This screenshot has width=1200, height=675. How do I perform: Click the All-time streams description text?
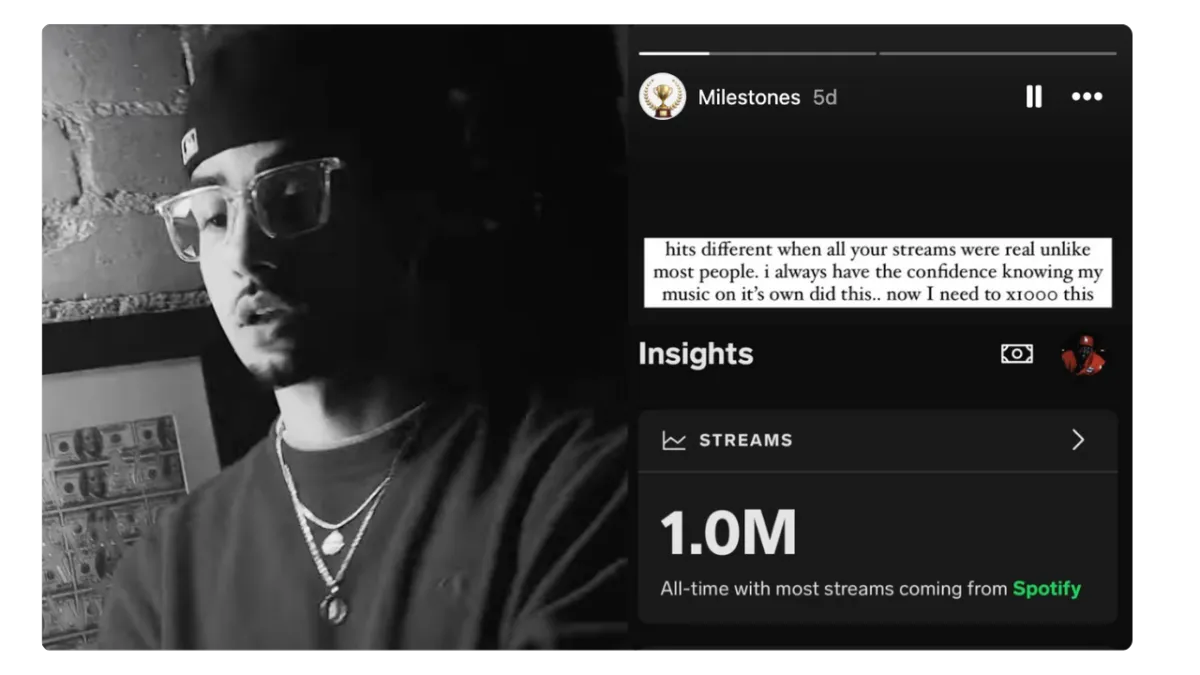point(870,589)
